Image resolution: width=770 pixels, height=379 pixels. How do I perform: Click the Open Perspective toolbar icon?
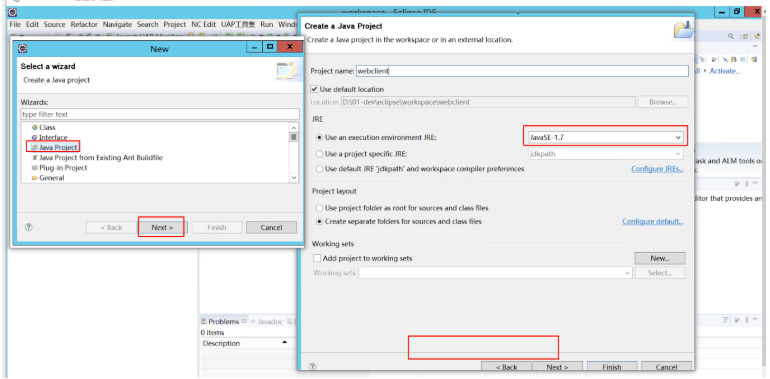[x=745, y=36]
